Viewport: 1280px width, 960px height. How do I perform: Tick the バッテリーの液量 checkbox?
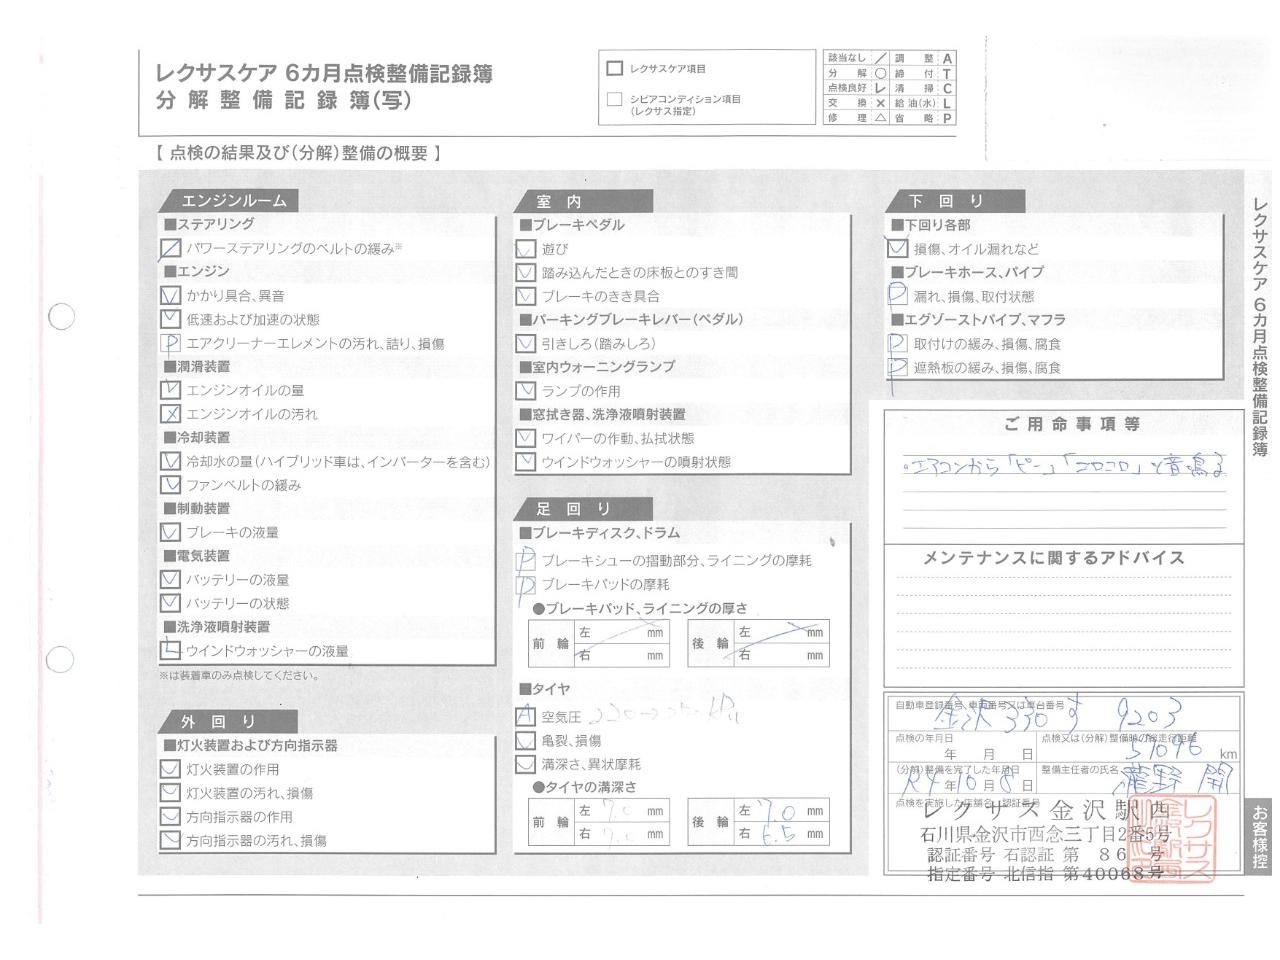[171, 579]
